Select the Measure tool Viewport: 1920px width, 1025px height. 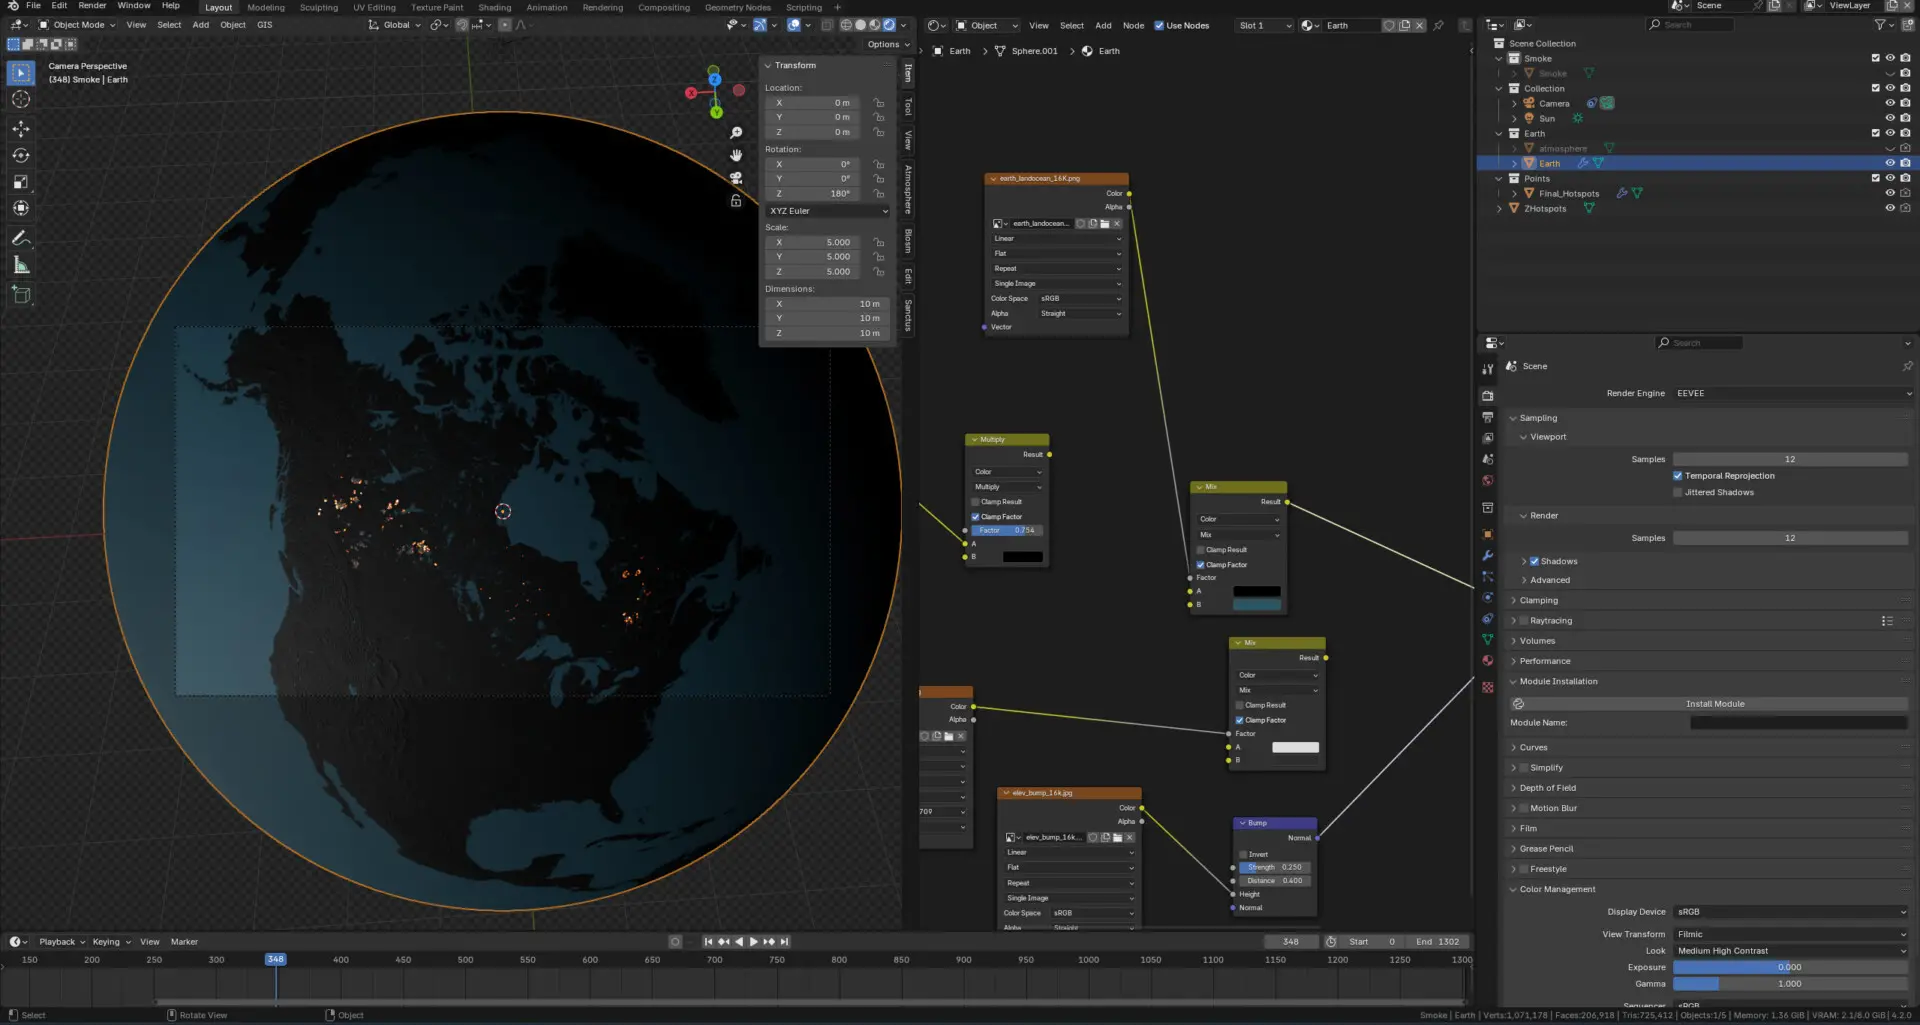[x=21, y=265]
